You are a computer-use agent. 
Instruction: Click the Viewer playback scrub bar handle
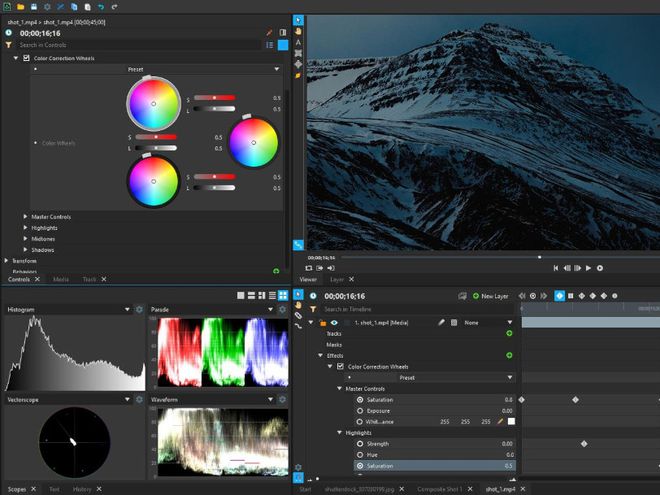(x=540, y=257)
